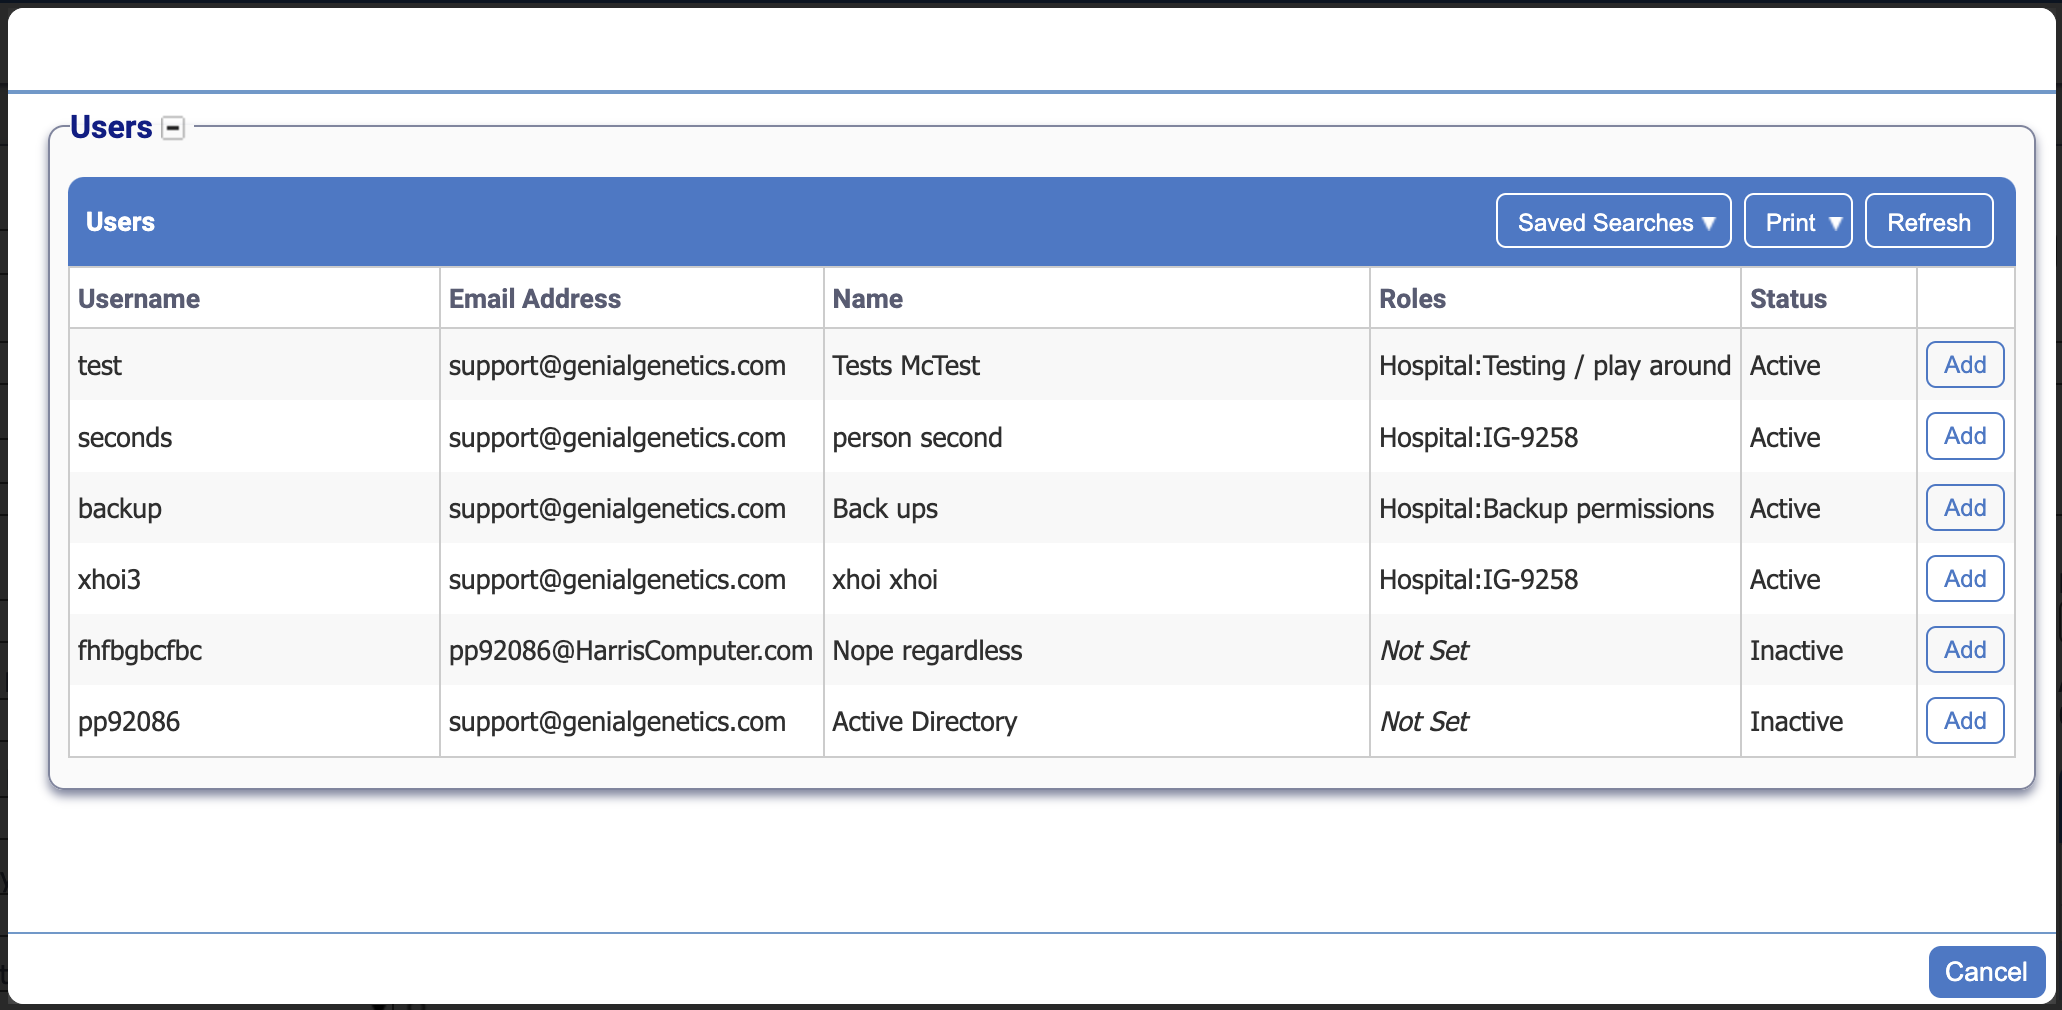Add the inactive user fhfbgbcfbc
This screenshot has height=1010, width=2062.
(1963, 649)
